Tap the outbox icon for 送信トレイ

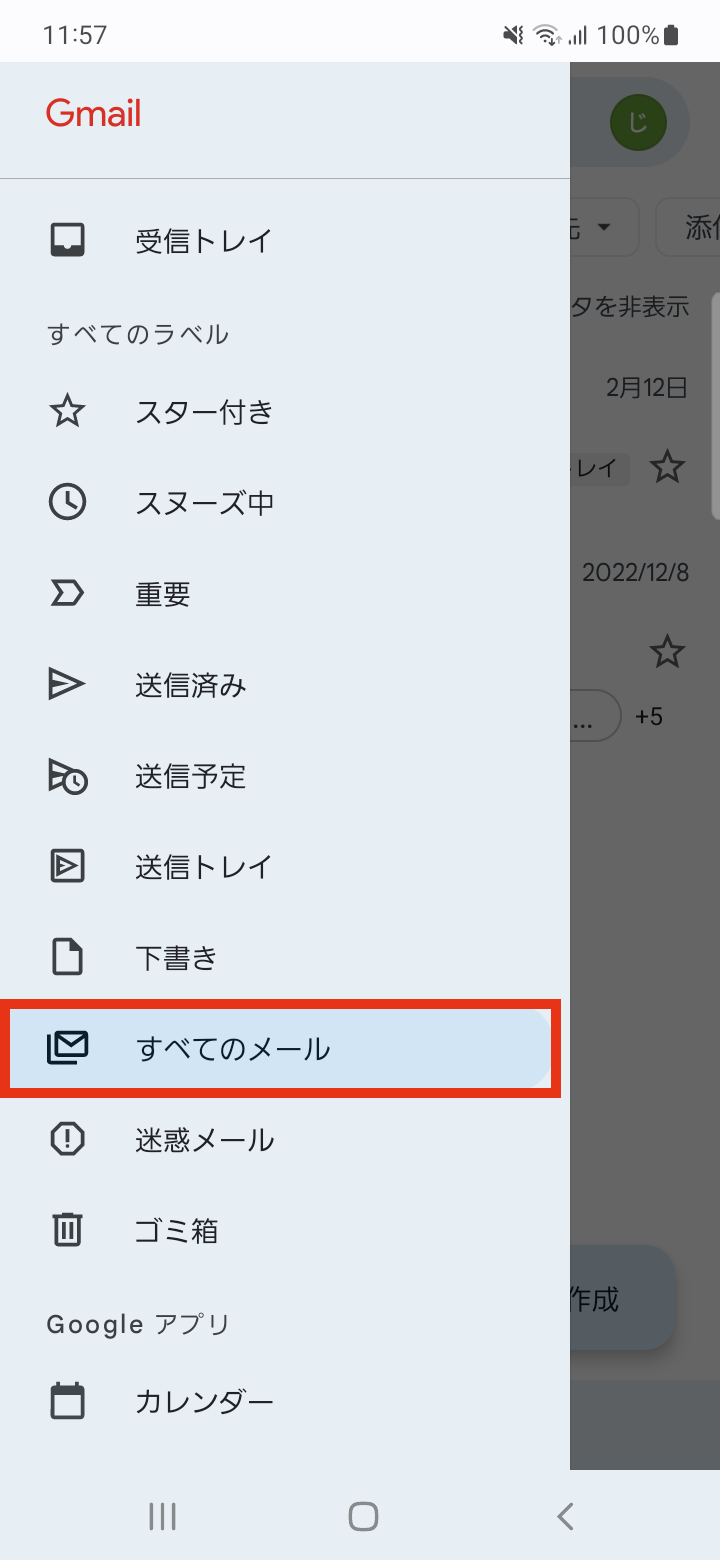click(67, 866)
